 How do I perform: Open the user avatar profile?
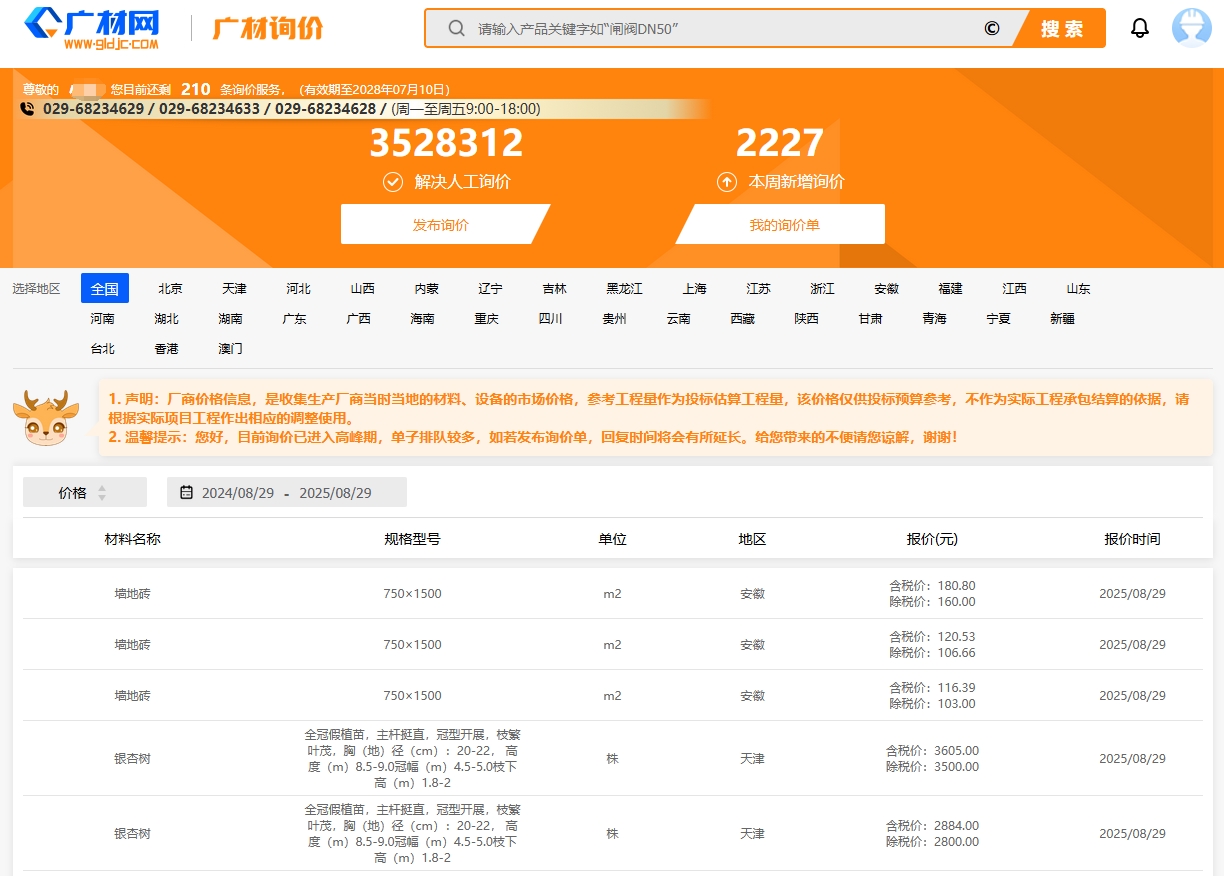(1191, 28)
